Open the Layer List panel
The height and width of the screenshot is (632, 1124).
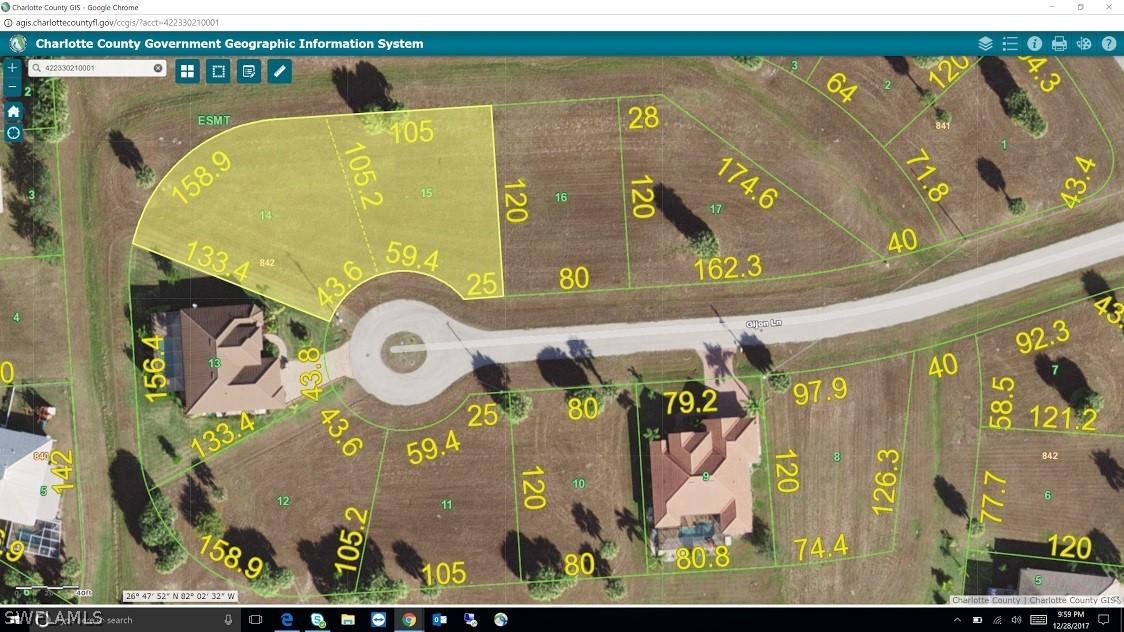click(x=985, y=44)
